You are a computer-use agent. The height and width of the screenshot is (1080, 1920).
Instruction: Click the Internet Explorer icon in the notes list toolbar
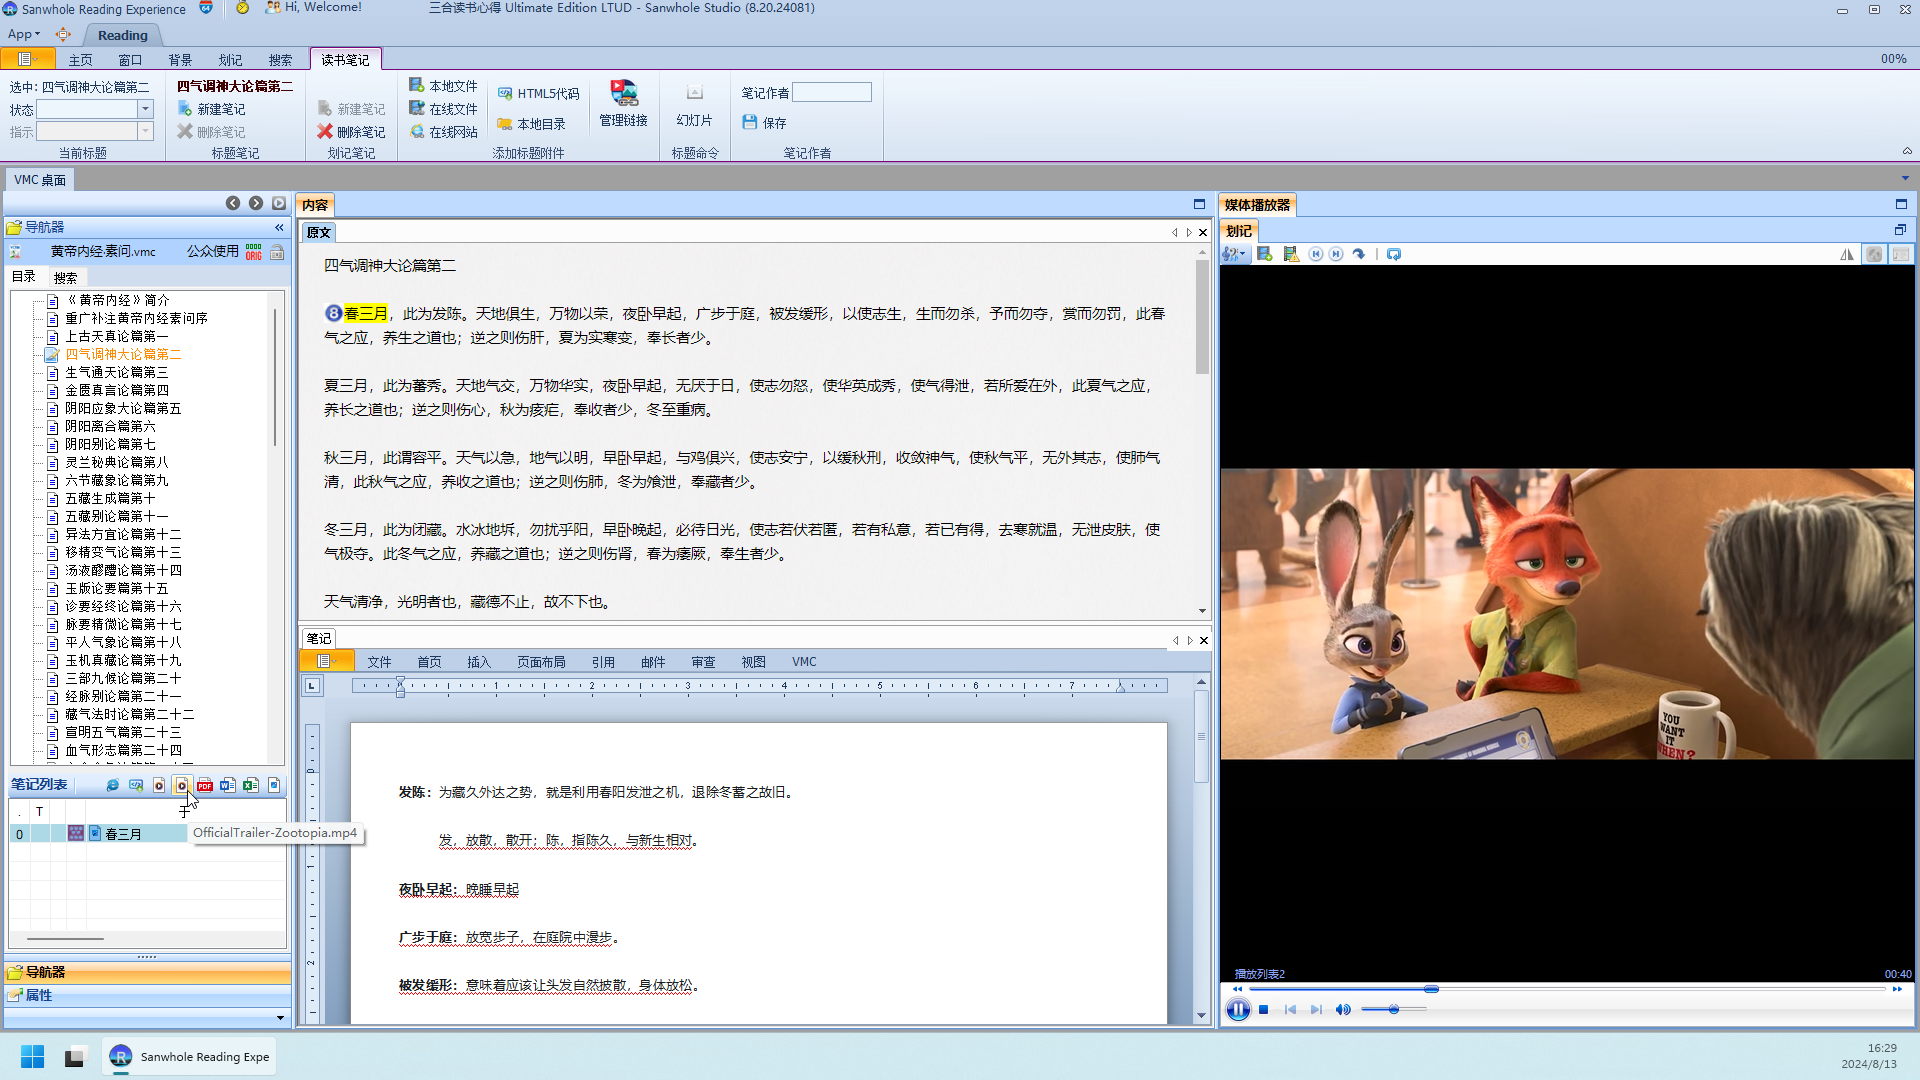112,785
